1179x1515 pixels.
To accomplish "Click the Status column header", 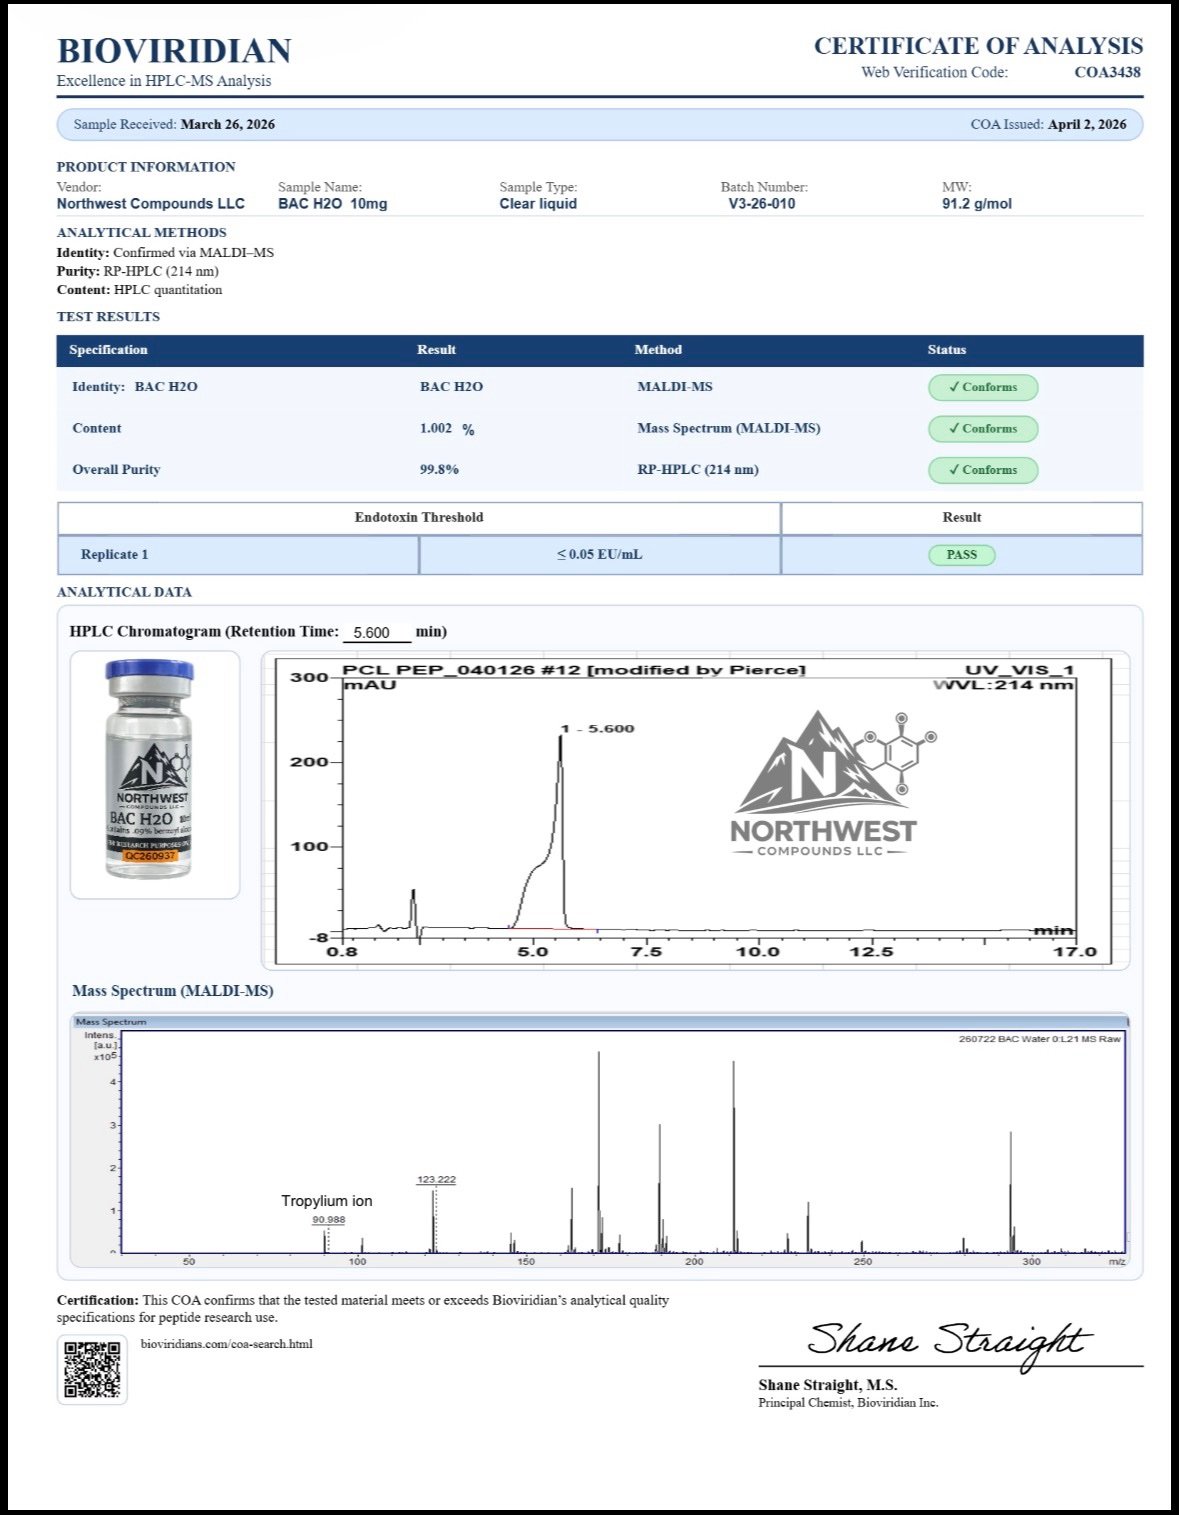I will [946, 350].
